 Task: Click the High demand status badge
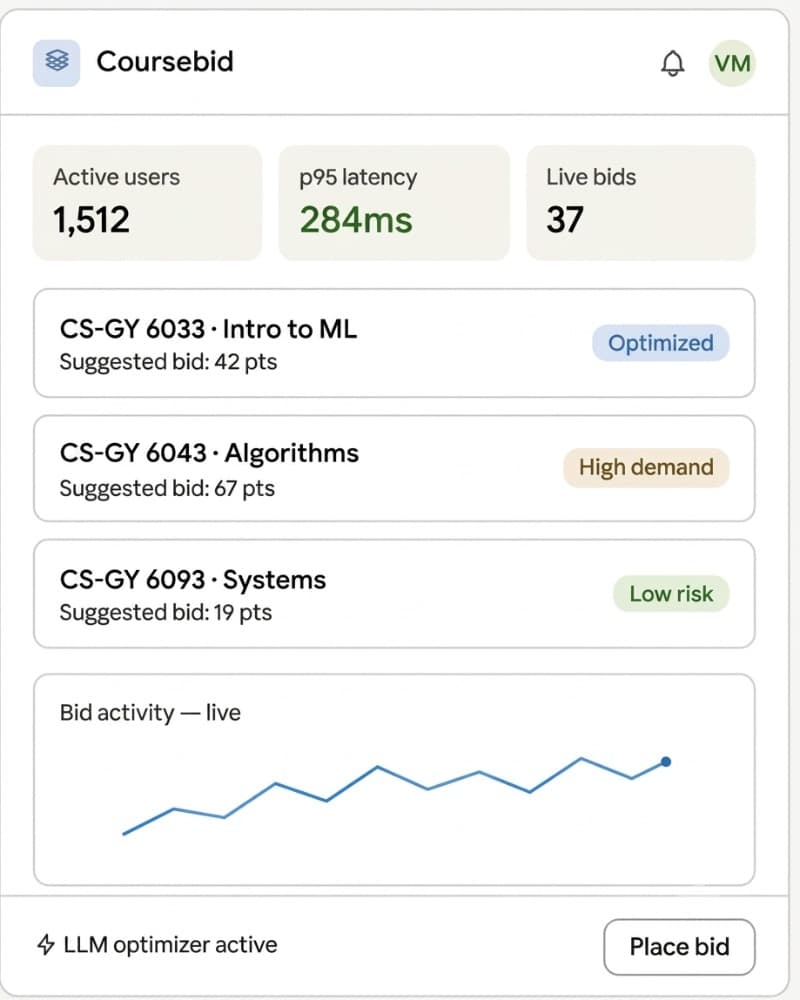click(646, 467)
